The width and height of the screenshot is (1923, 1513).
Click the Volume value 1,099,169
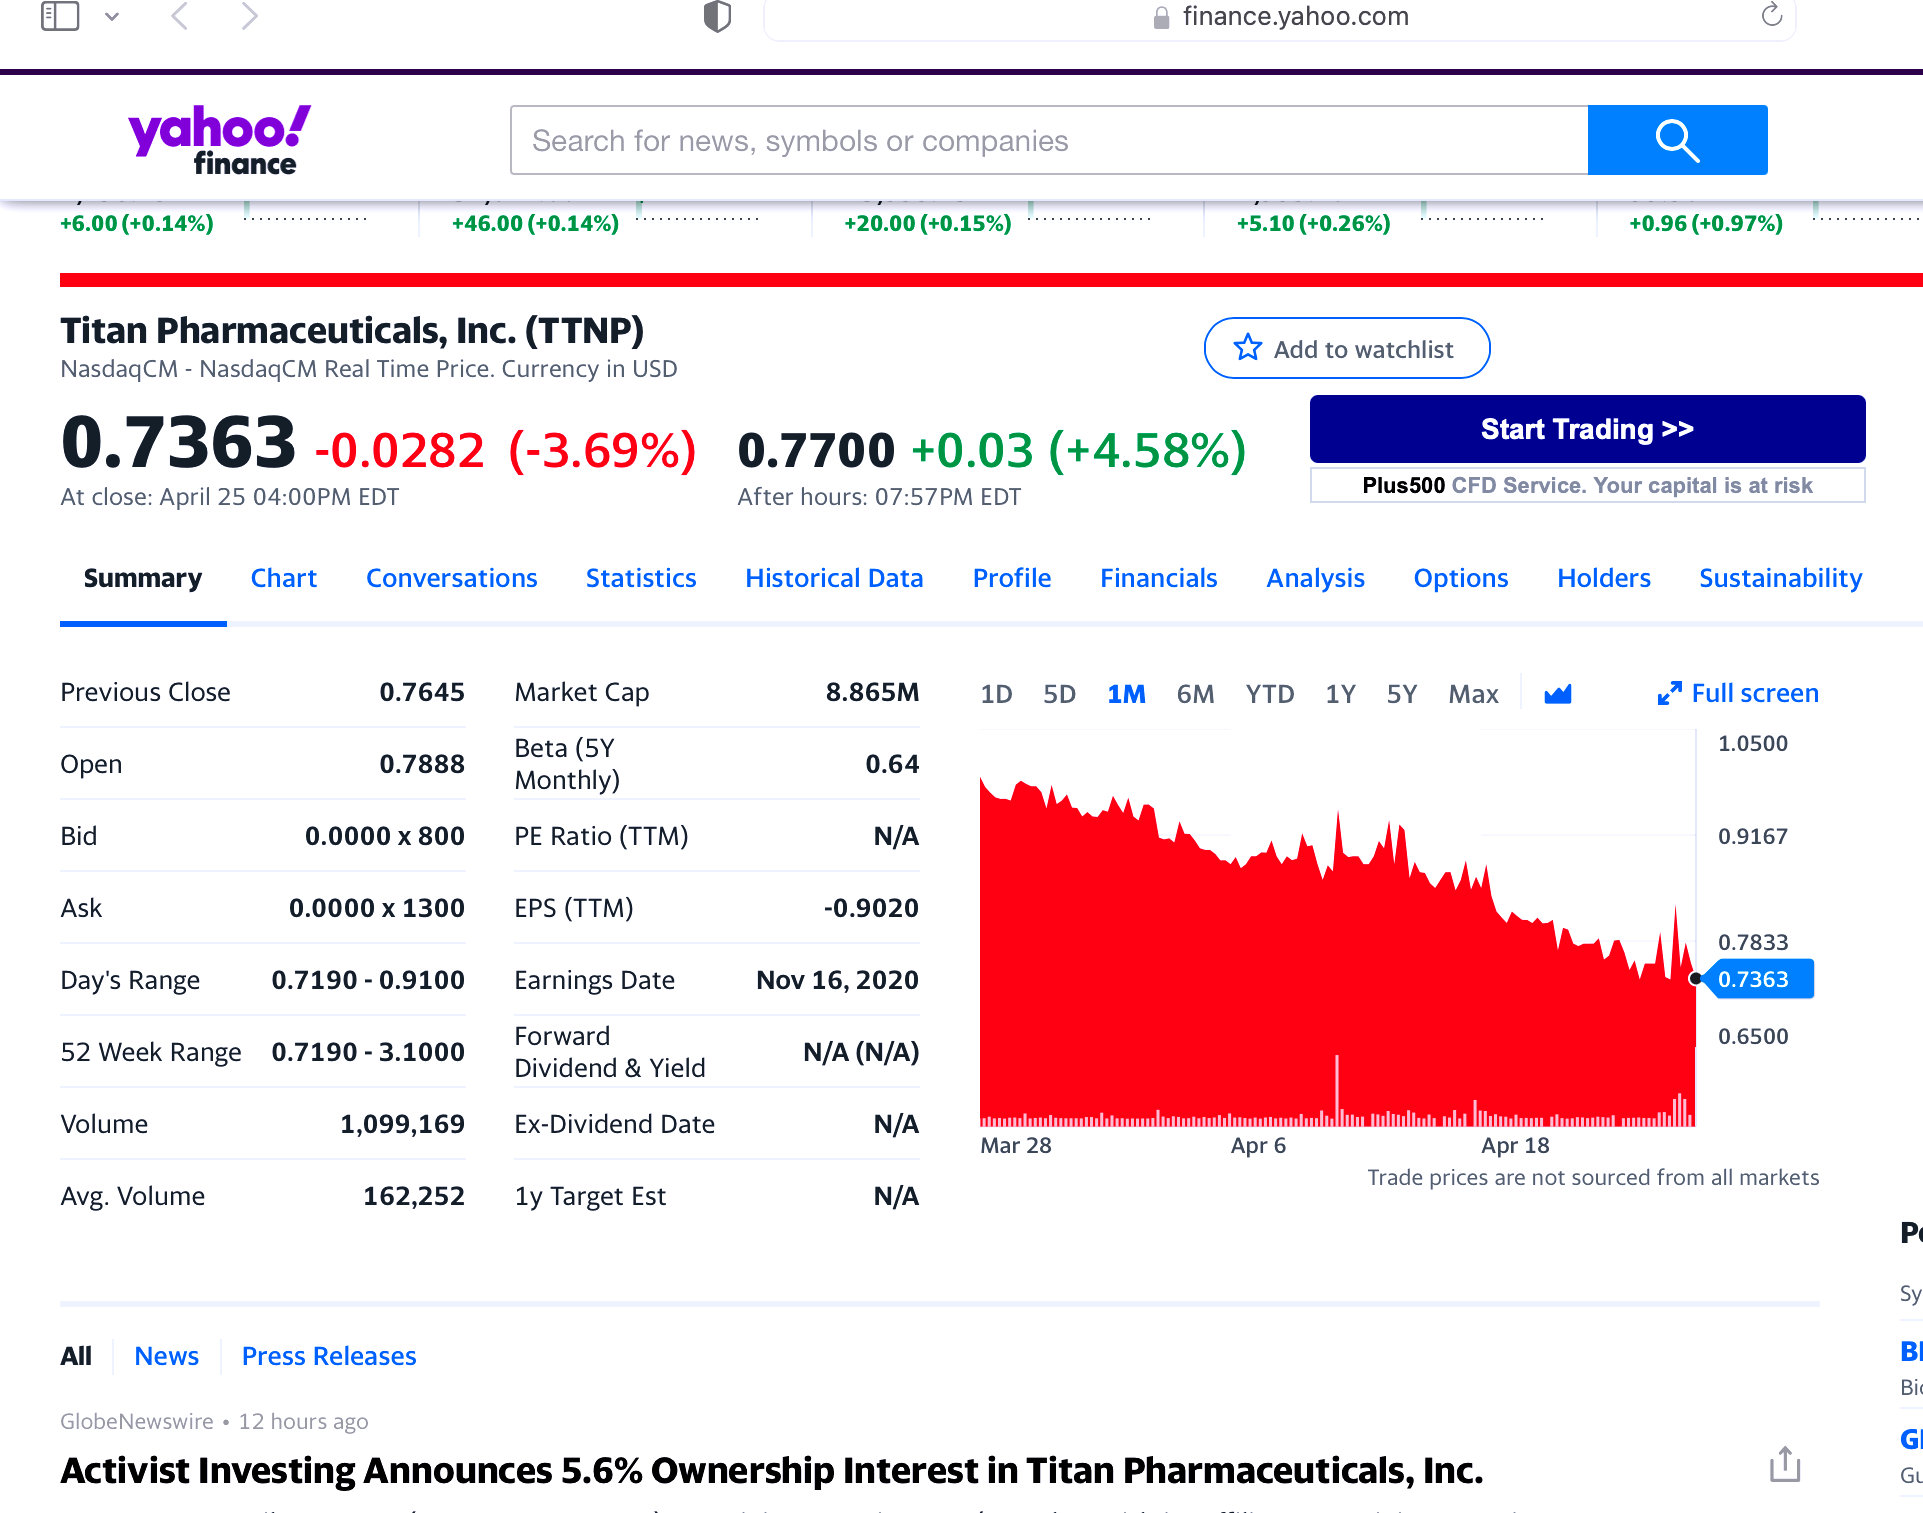coord(402,1125)
